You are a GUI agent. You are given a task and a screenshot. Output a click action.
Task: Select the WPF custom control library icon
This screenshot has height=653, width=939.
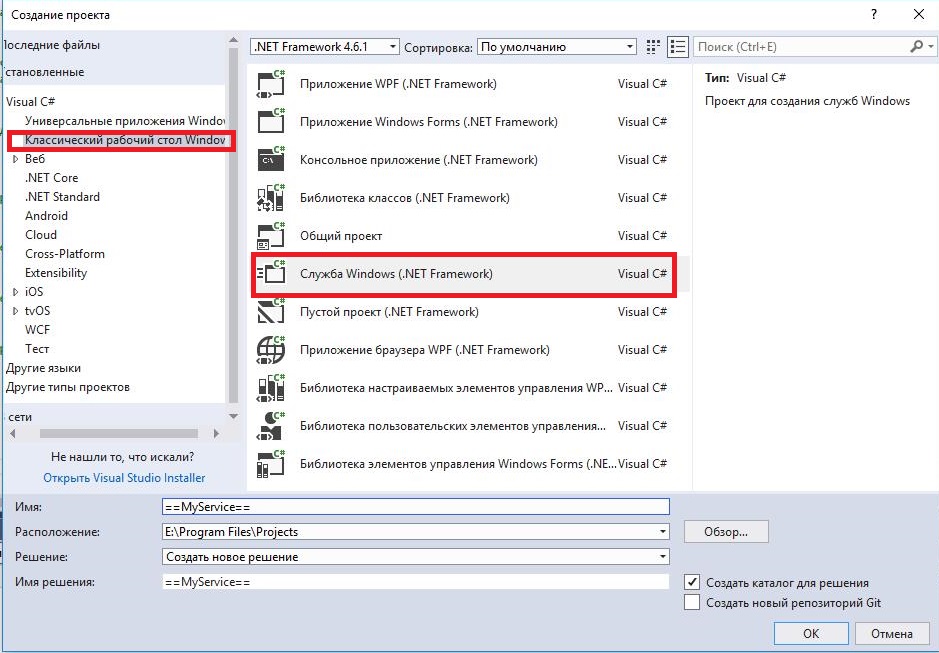click(x=271, y=388)
